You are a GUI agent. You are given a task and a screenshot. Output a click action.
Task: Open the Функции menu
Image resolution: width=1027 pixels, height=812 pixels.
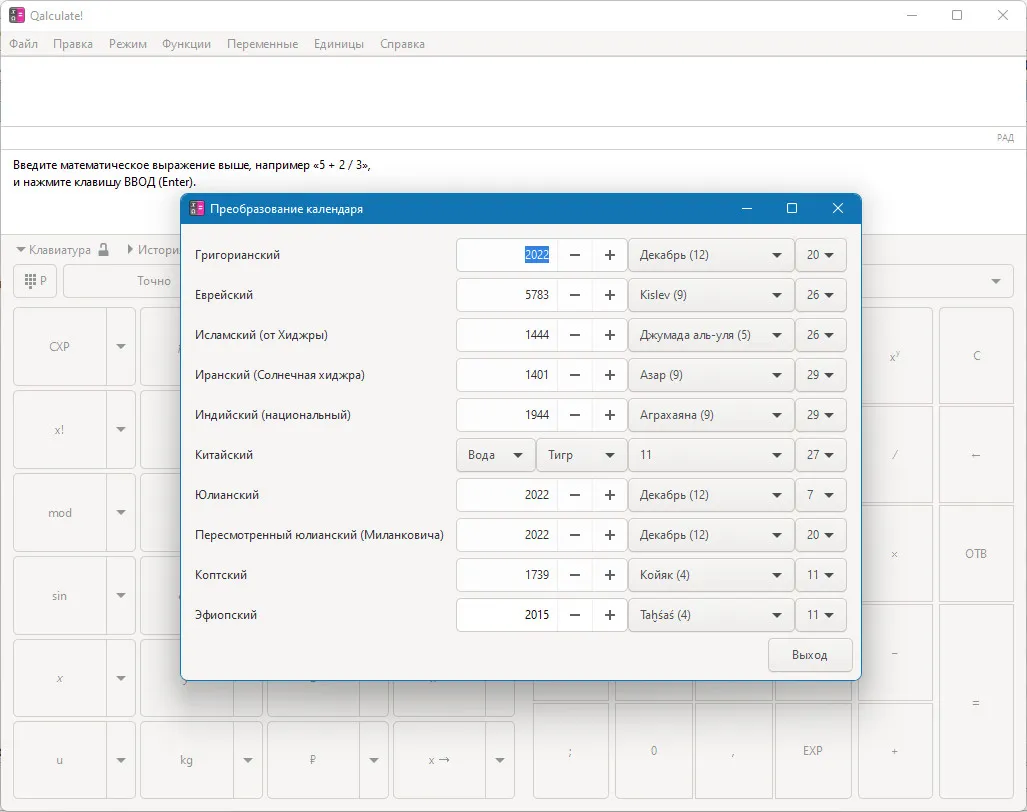pos(187,44)
